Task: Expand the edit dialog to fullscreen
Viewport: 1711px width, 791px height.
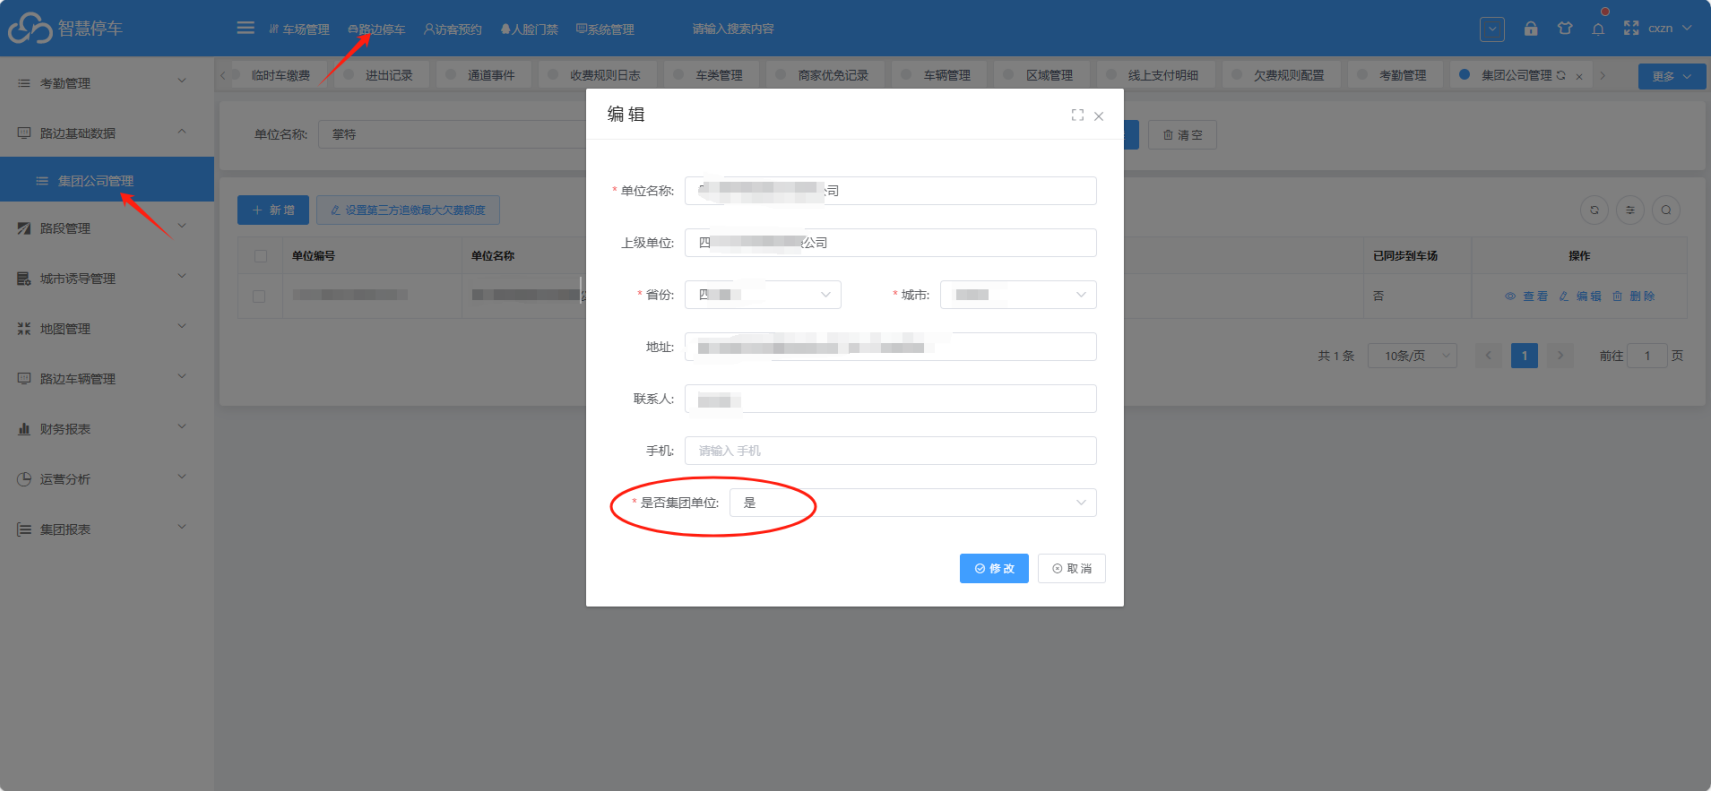Action: pos(1077,116)
